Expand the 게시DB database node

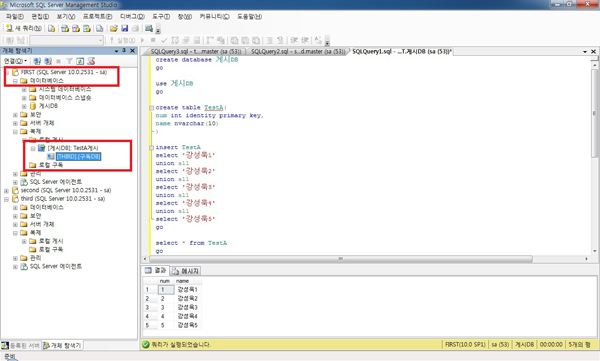[x=24, y=106]
